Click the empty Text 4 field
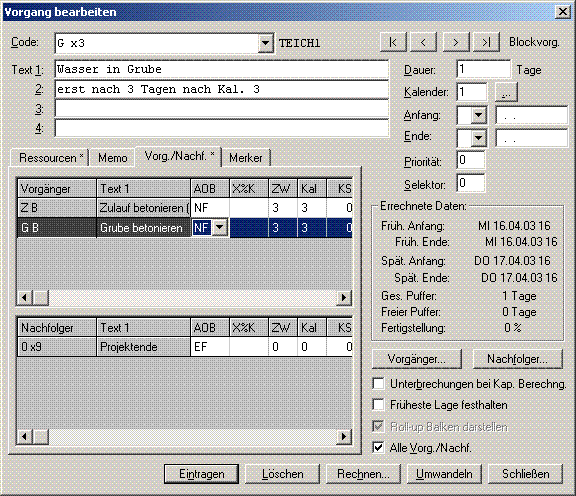The height and width of the screenshot is (496, 576). pyautogui.click(x=222, y=128)
